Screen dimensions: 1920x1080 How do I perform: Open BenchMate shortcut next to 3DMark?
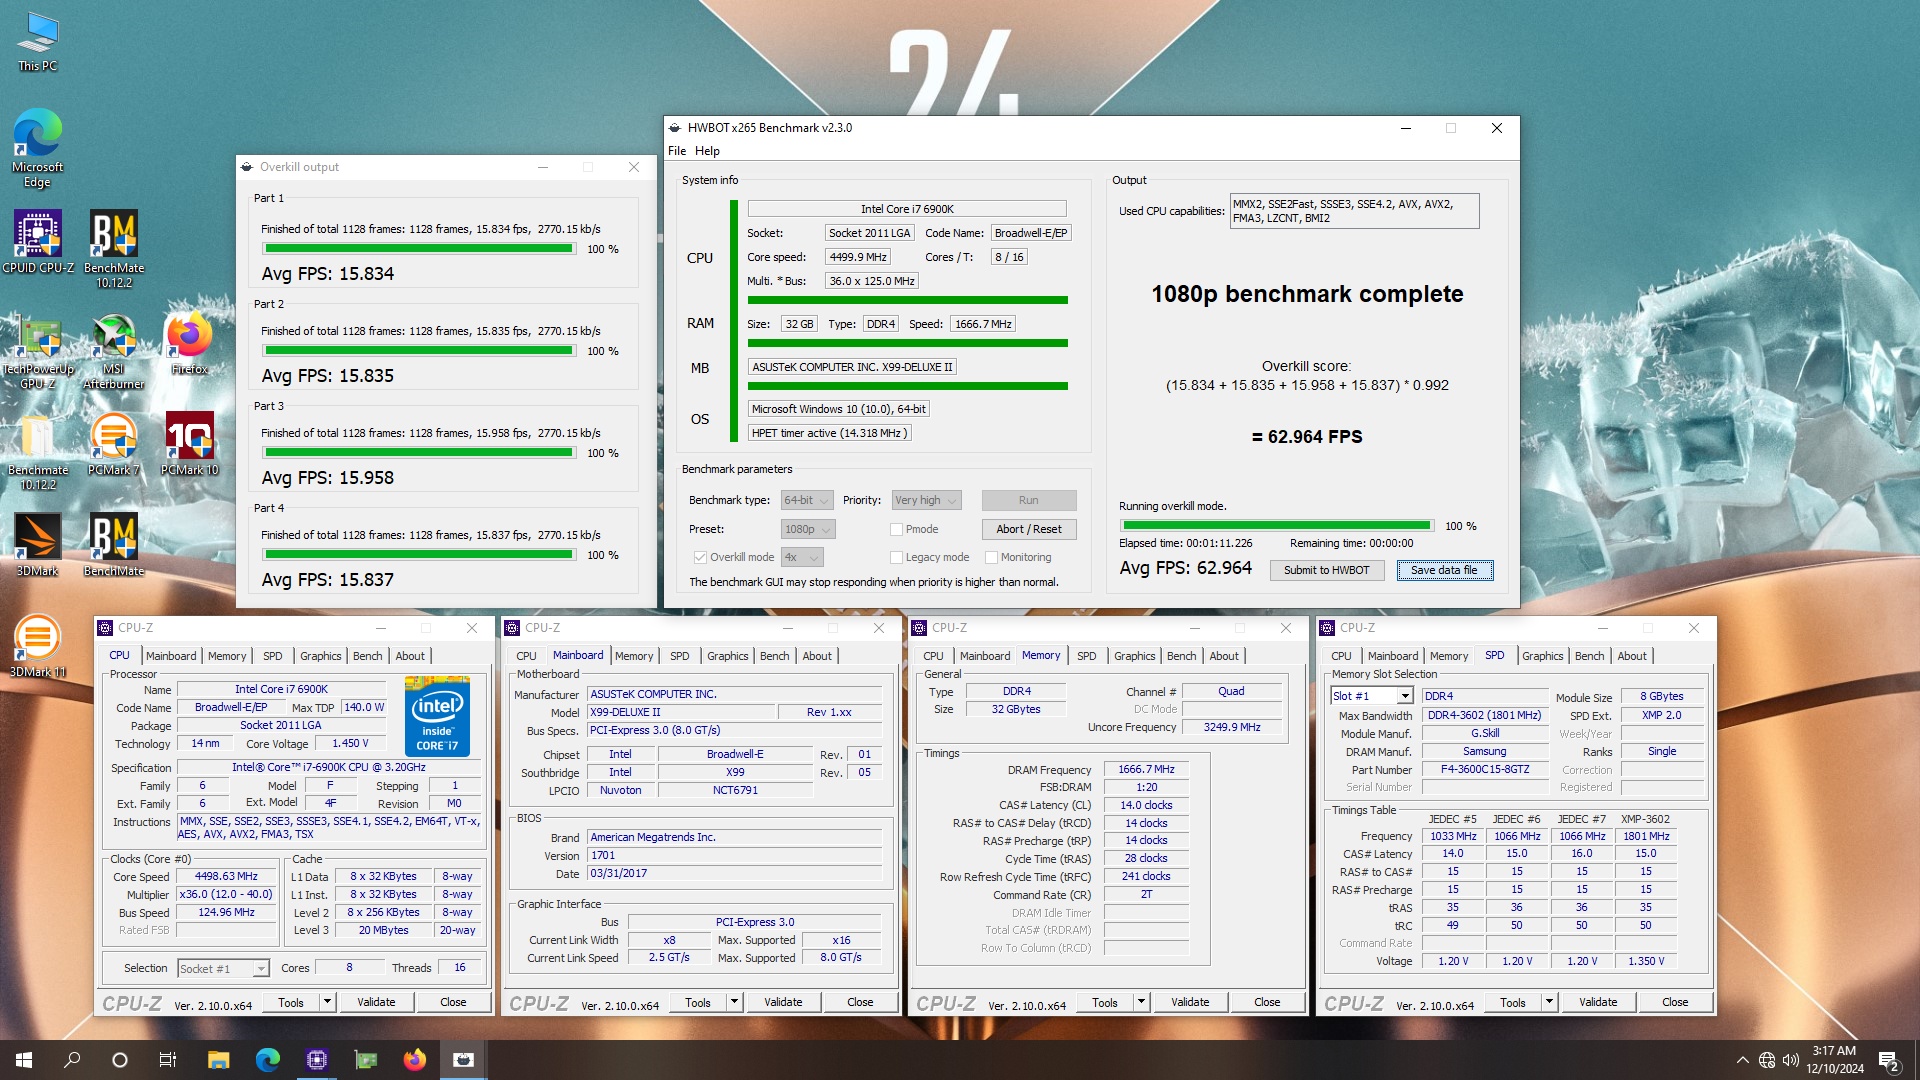pyautogui.click(x=114, y=545)
